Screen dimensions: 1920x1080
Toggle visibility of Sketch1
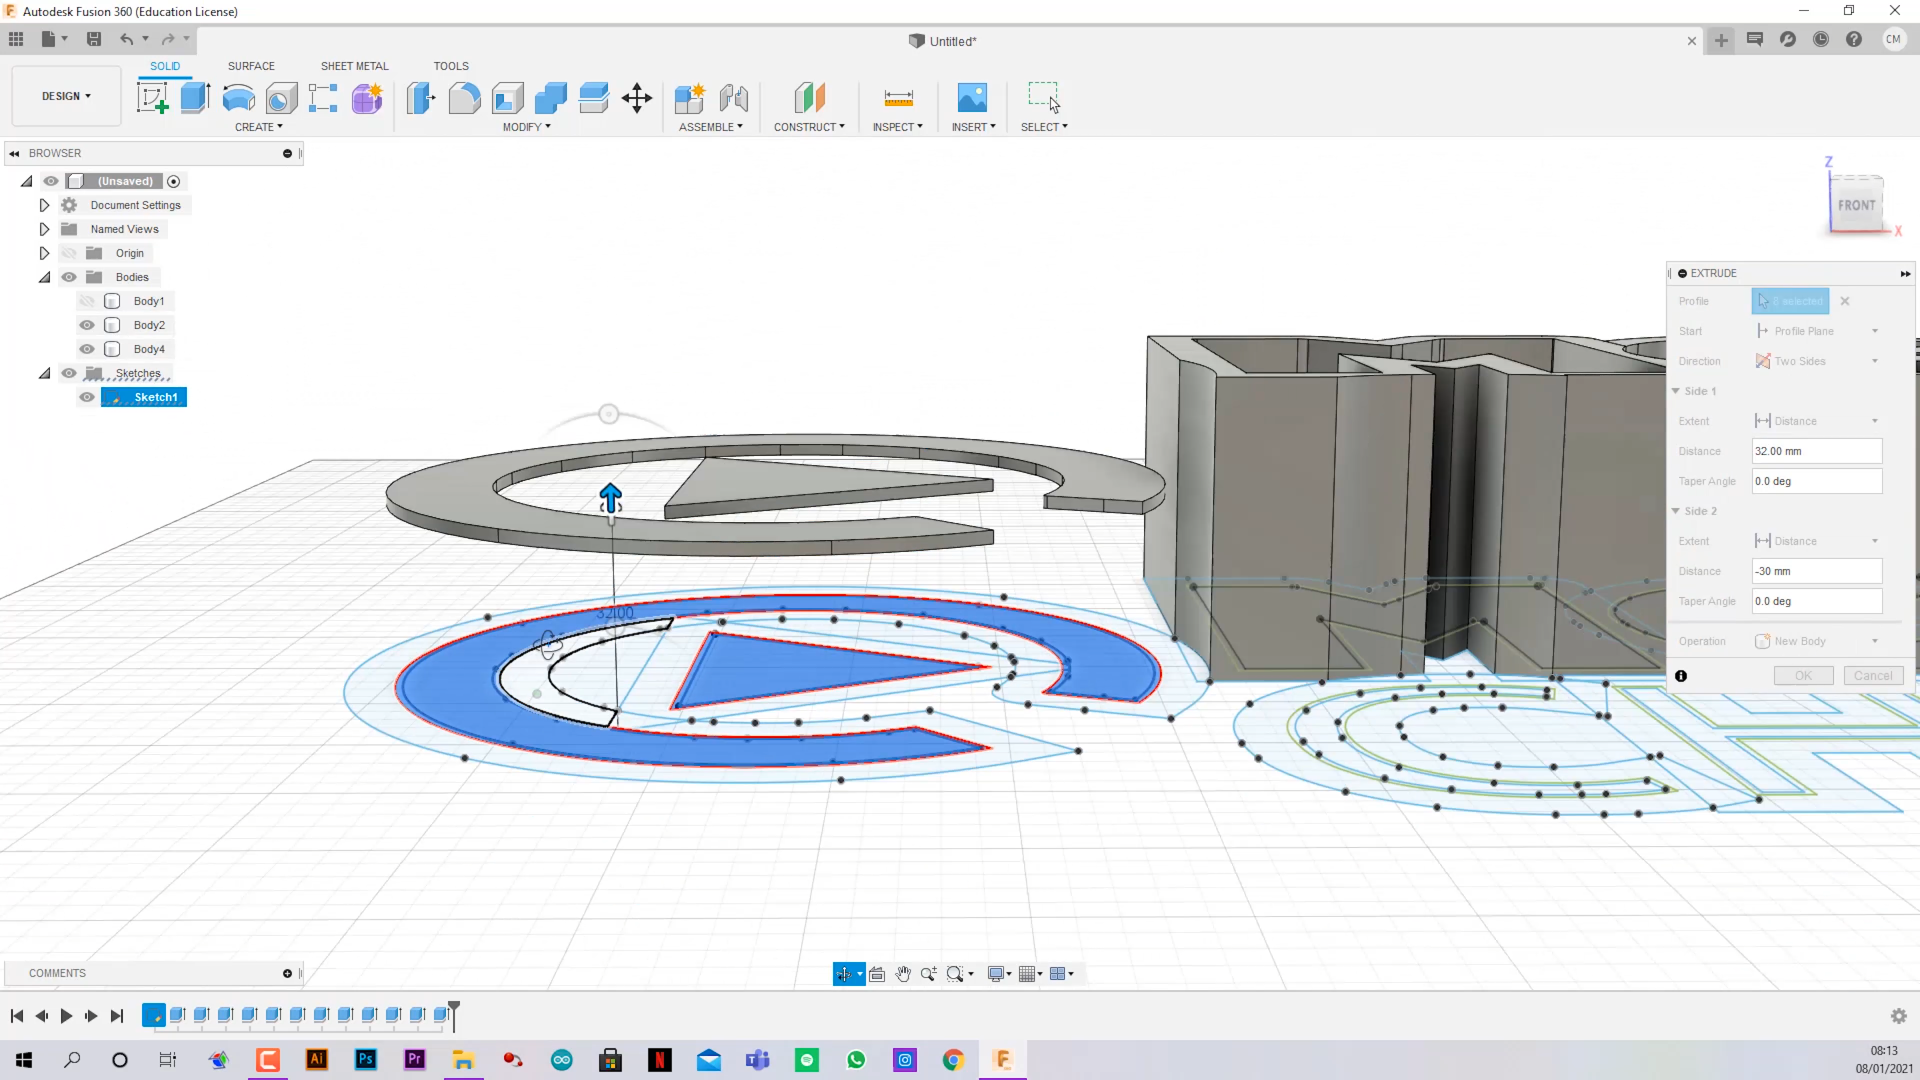click(x=87, y=397)
